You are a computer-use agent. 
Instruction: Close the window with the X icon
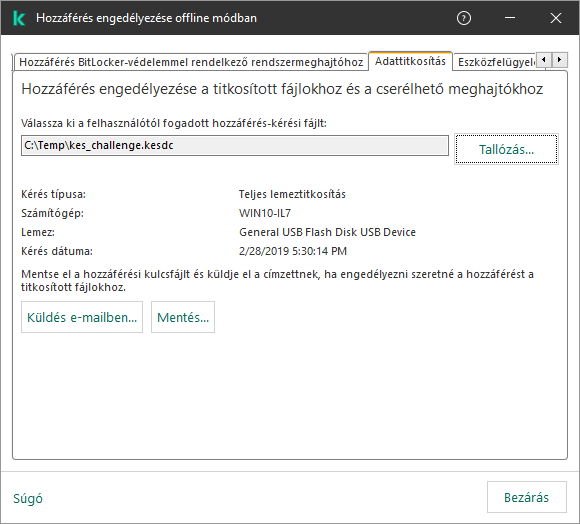556,18
